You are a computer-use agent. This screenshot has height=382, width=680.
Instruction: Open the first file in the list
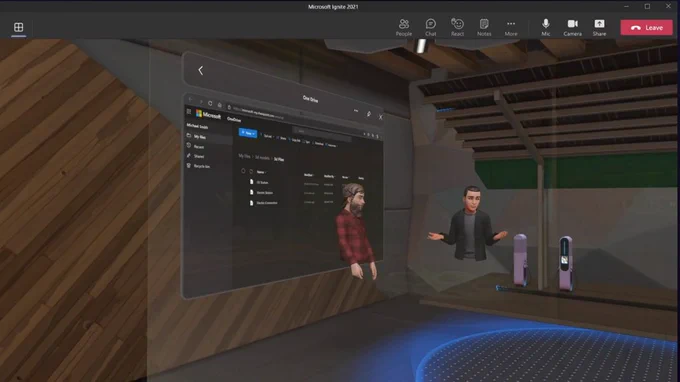coord(262,183)
